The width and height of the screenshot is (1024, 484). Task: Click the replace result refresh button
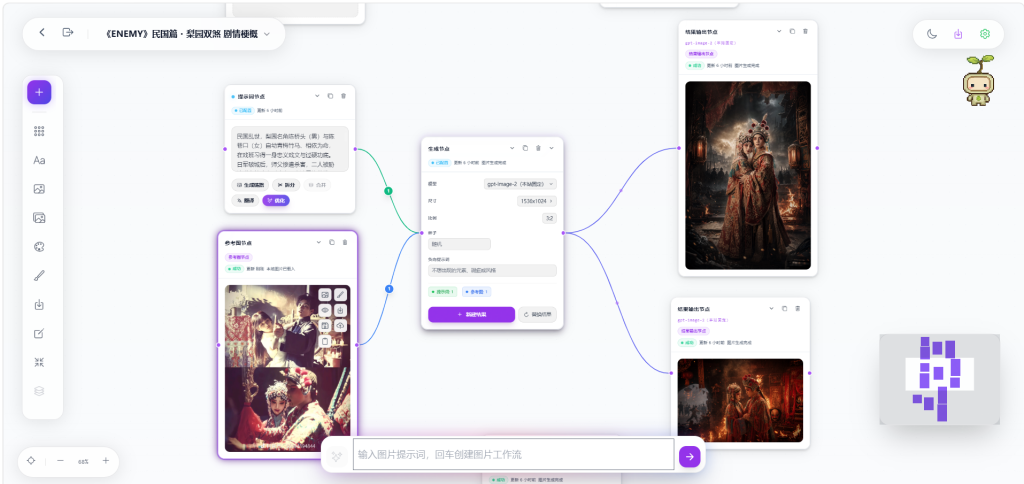click(x=537, y=315)
